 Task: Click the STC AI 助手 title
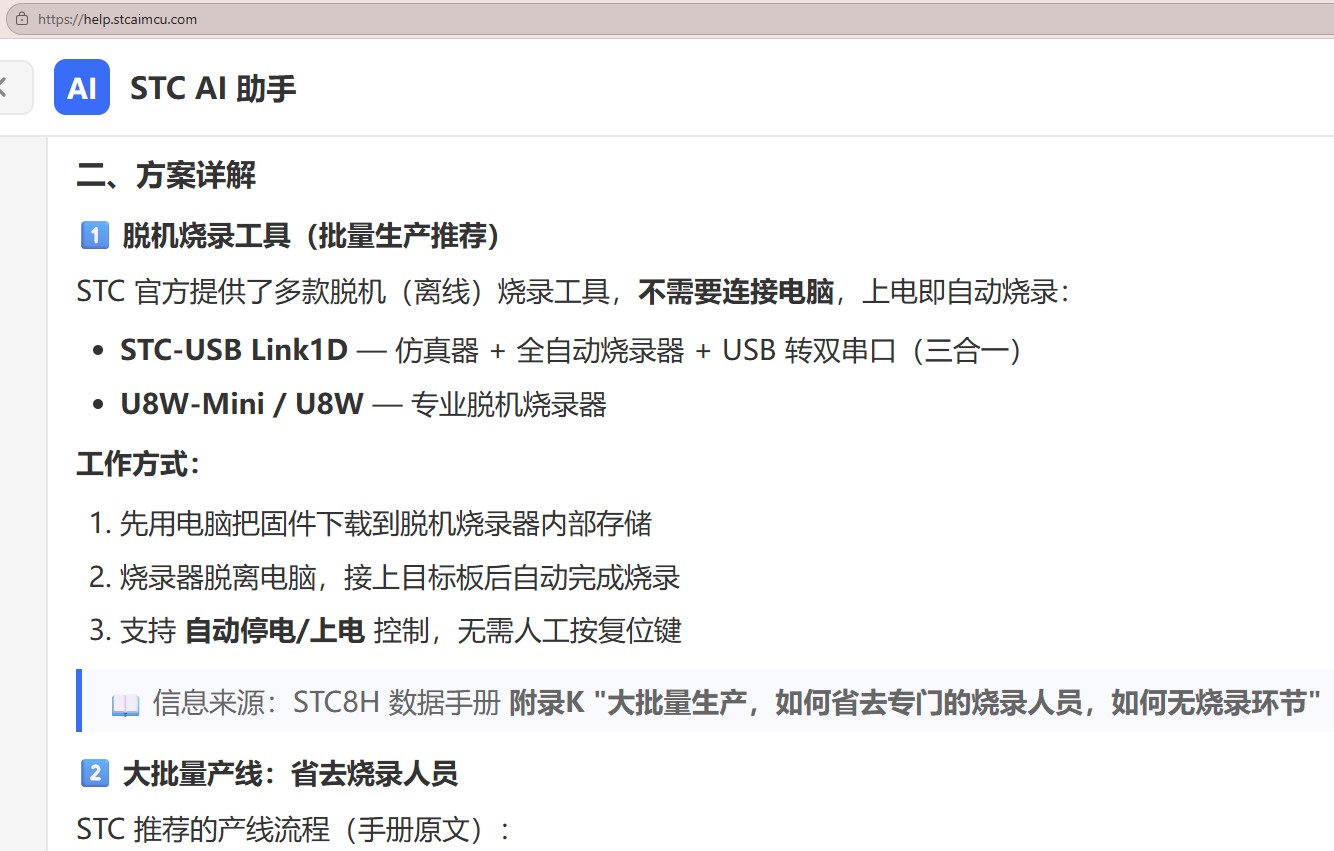click(x=213, y=88)
